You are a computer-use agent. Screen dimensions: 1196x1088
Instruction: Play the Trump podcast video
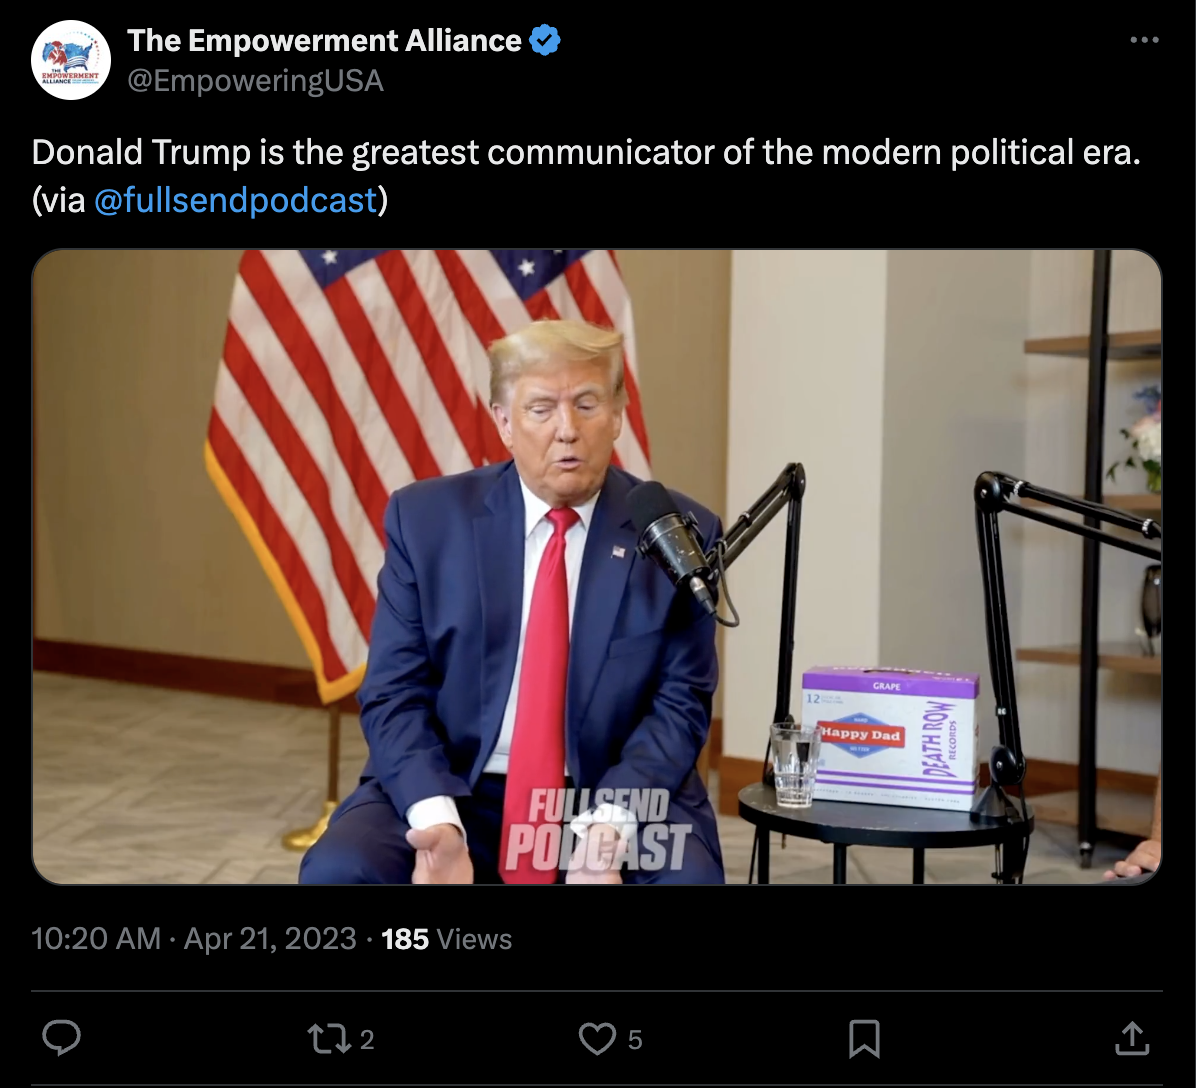(x=596, y=567)
